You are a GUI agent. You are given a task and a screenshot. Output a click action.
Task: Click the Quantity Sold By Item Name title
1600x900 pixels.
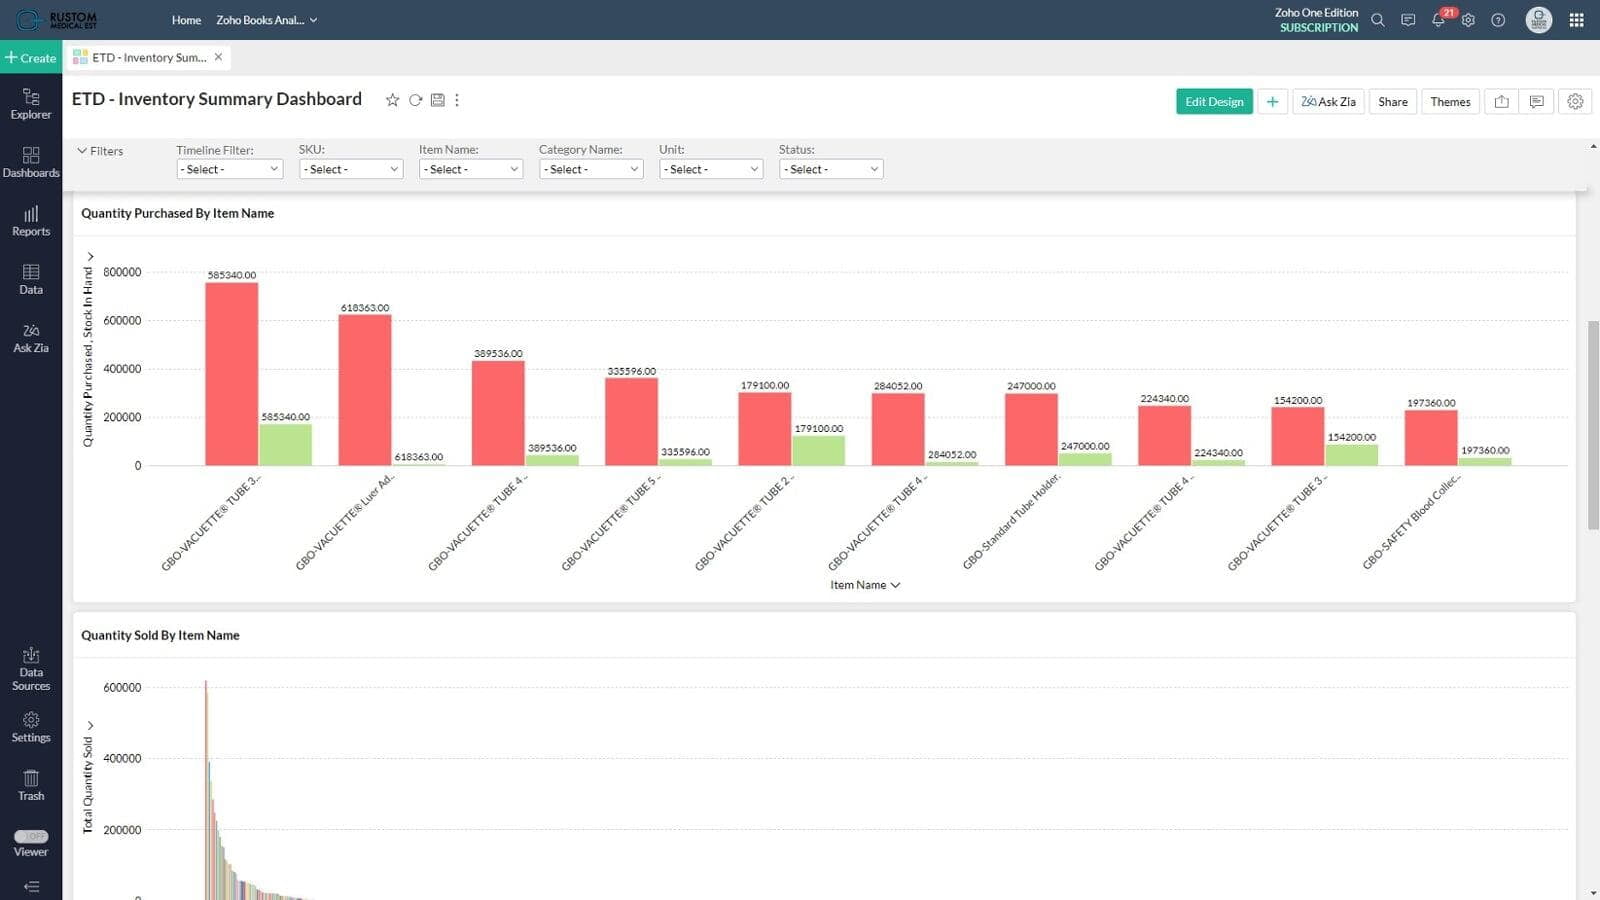coord(160,635)
